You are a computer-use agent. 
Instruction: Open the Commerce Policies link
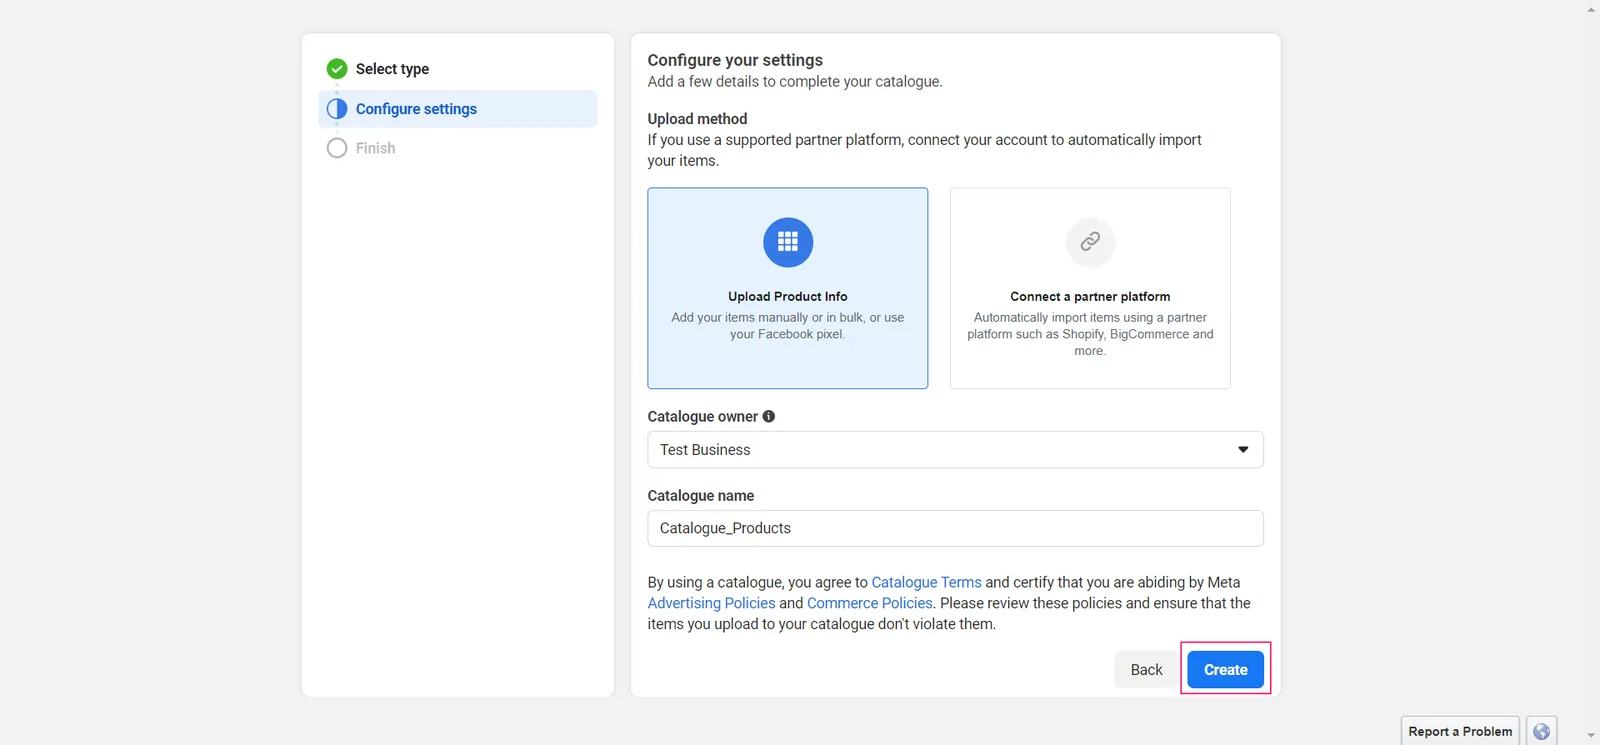click(869, 603)
